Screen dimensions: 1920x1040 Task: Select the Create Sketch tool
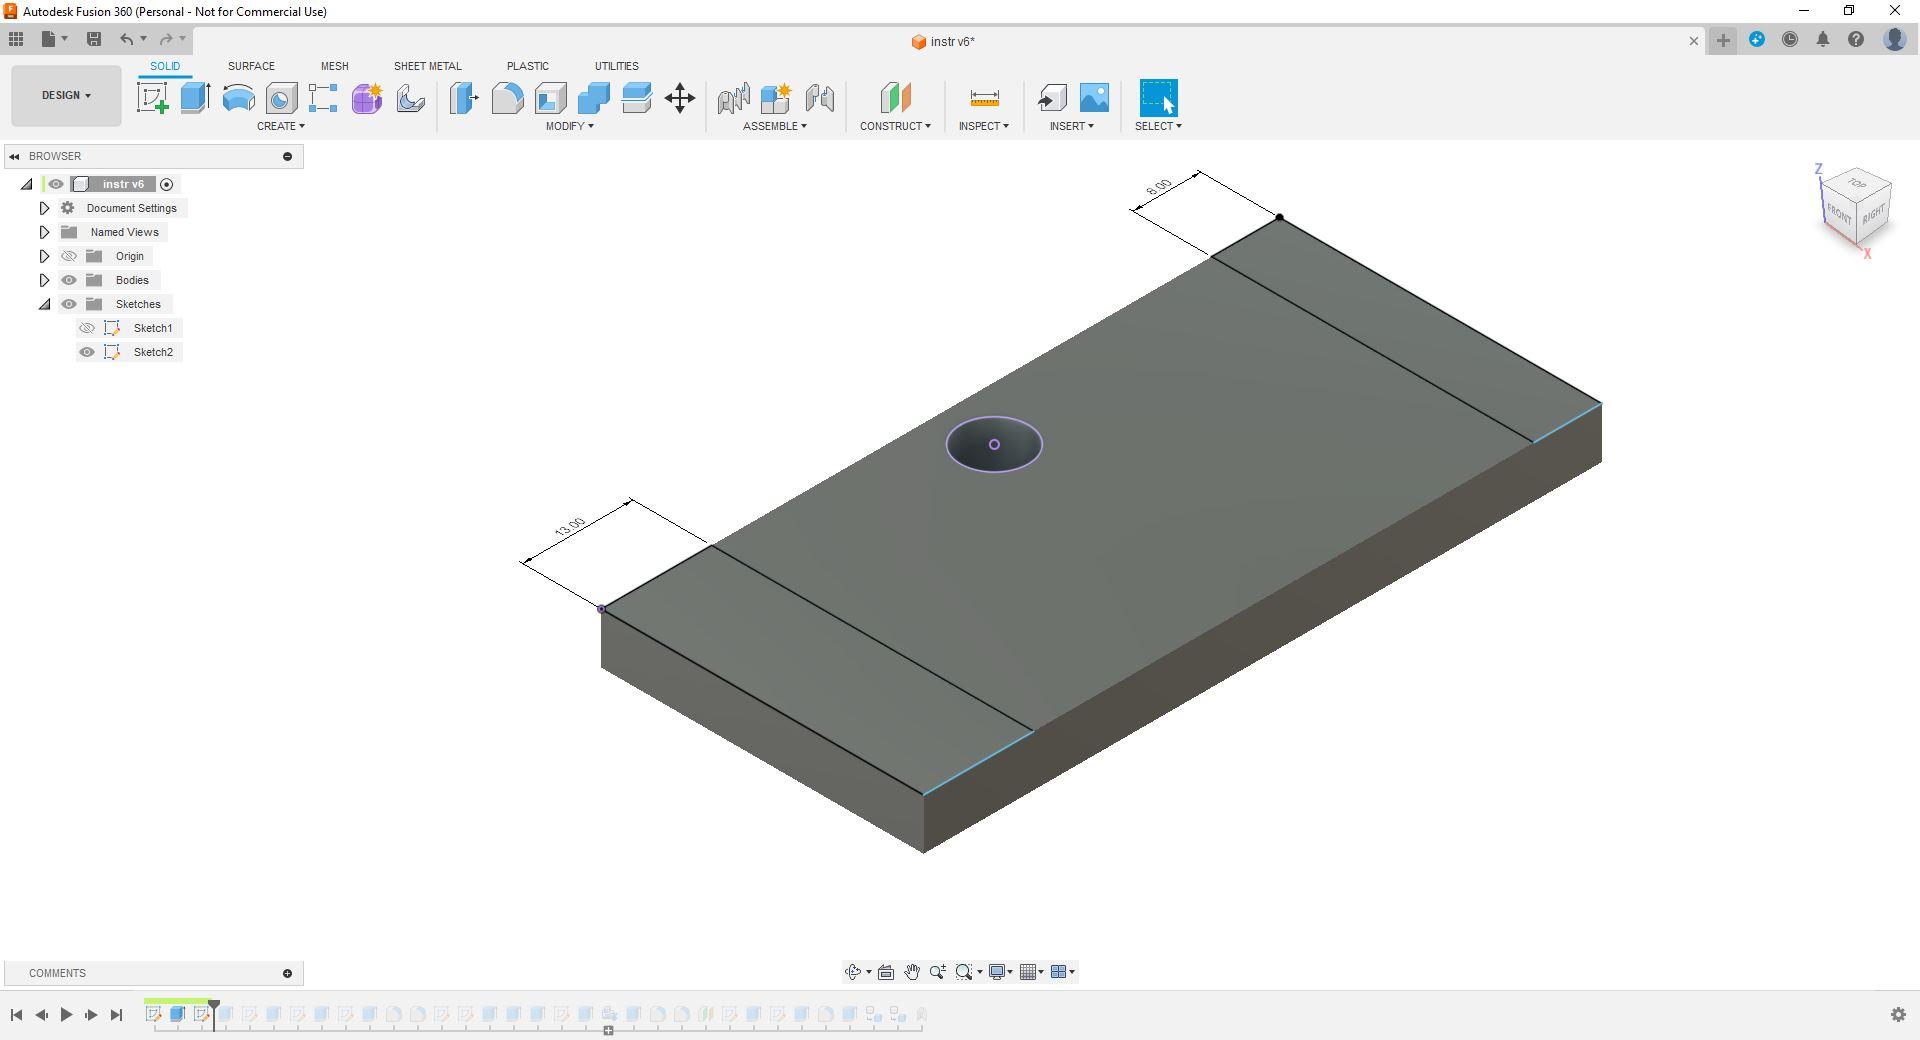click(152, 98)
